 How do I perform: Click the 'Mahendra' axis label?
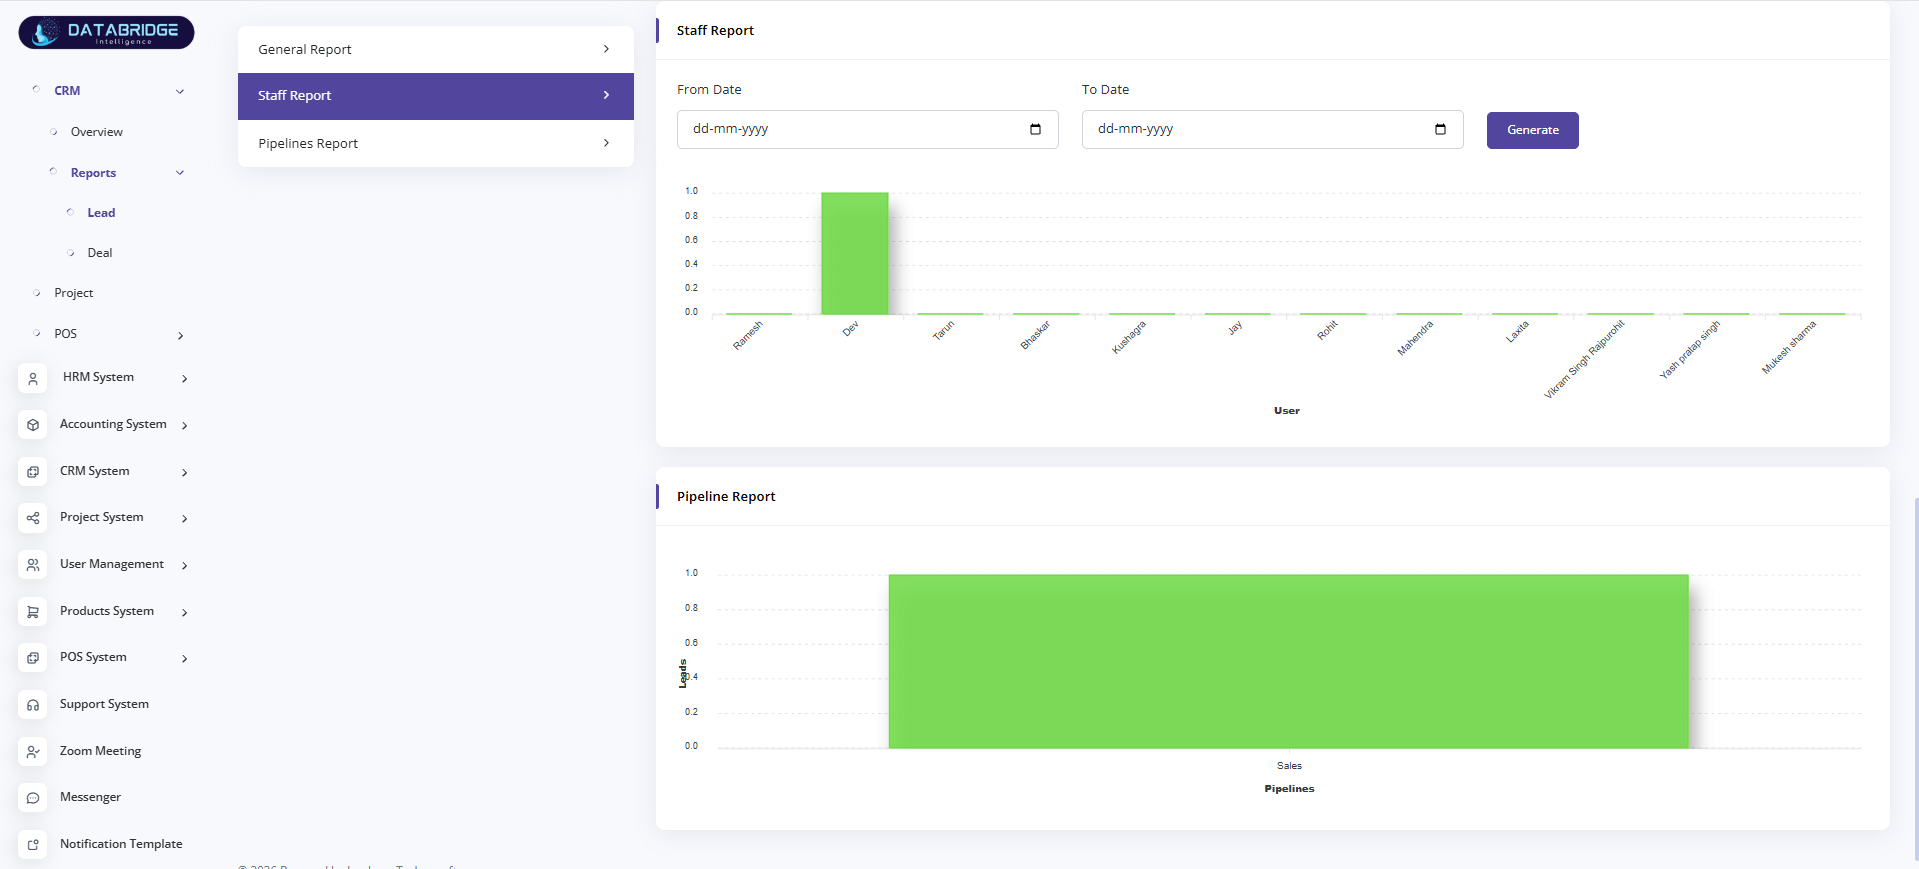click(x=1415, y=338)
